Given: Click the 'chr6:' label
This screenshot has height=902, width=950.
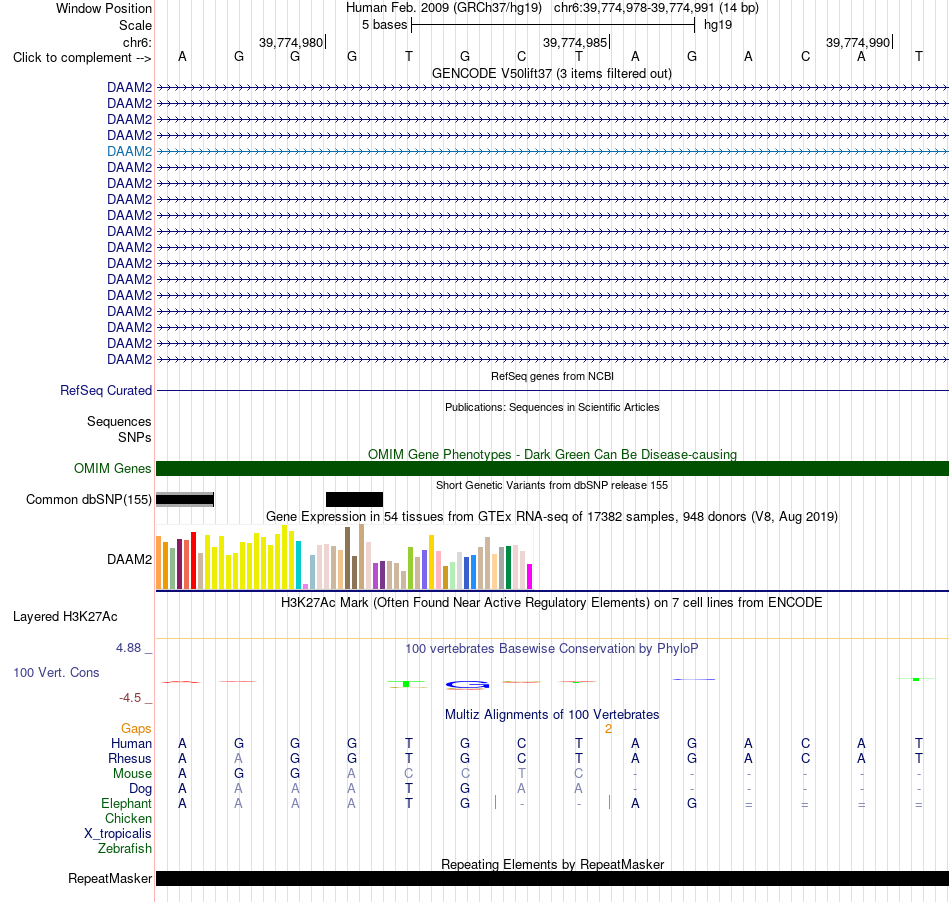Looking at the screenshot, I should [138, 42].
